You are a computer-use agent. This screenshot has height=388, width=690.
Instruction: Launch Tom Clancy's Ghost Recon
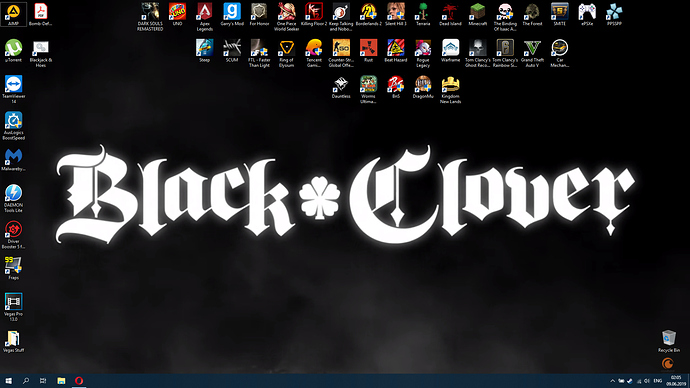pos(477,53)
